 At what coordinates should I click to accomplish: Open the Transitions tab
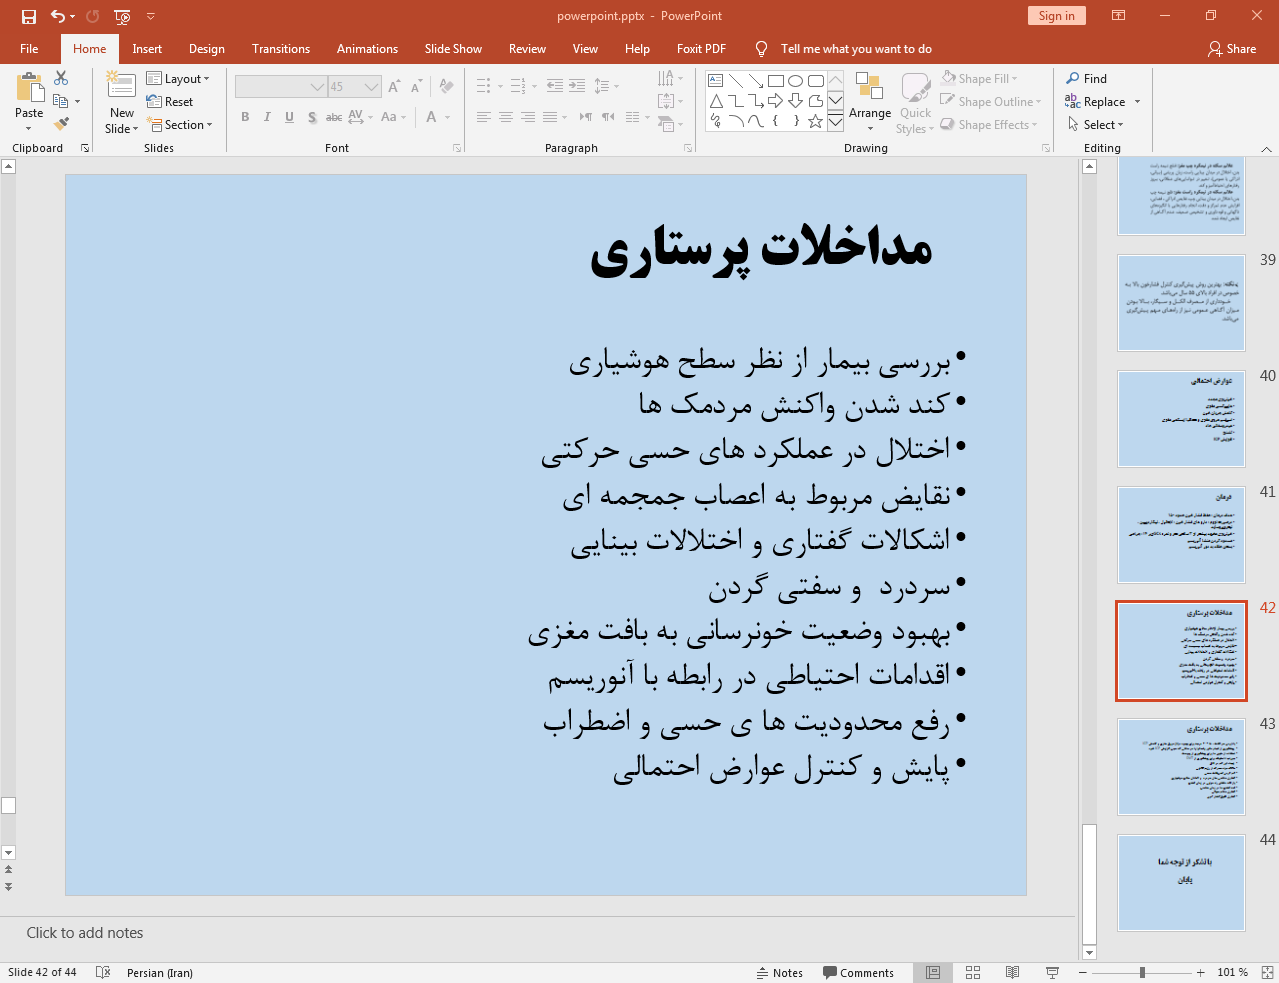(x=281, y=48)
